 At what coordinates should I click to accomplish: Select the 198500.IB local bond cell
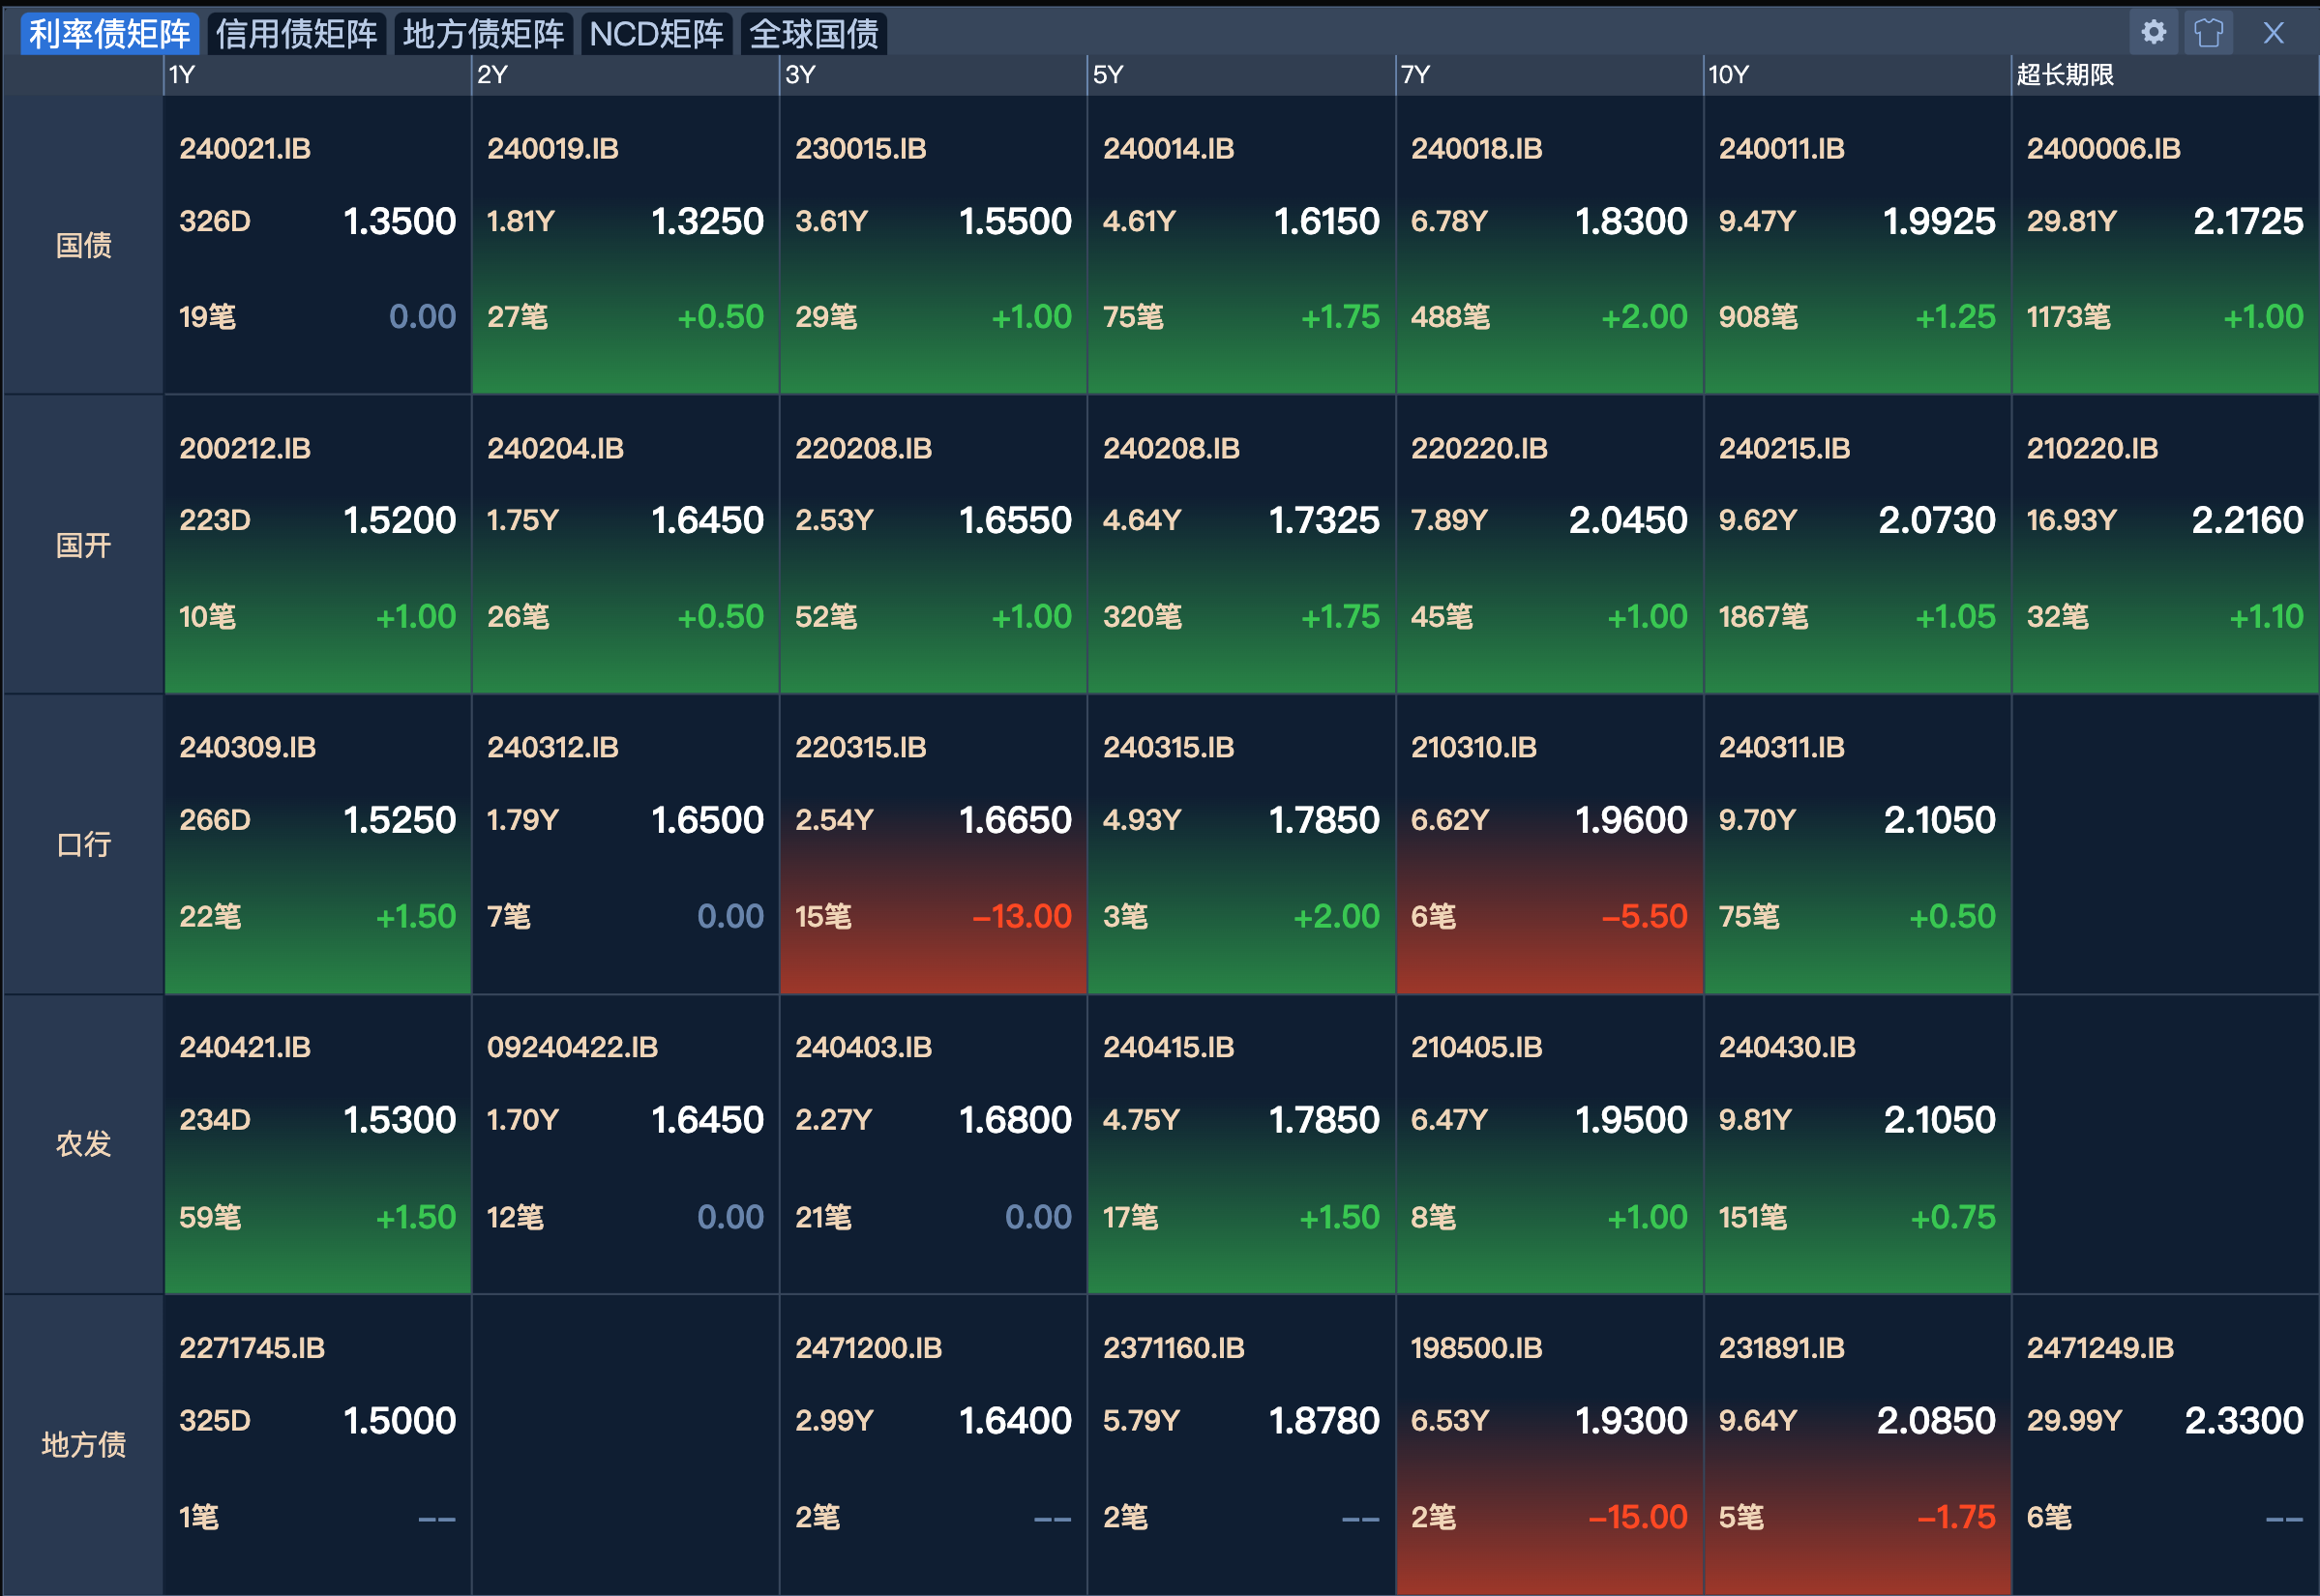click(x=1548, y=1444)
